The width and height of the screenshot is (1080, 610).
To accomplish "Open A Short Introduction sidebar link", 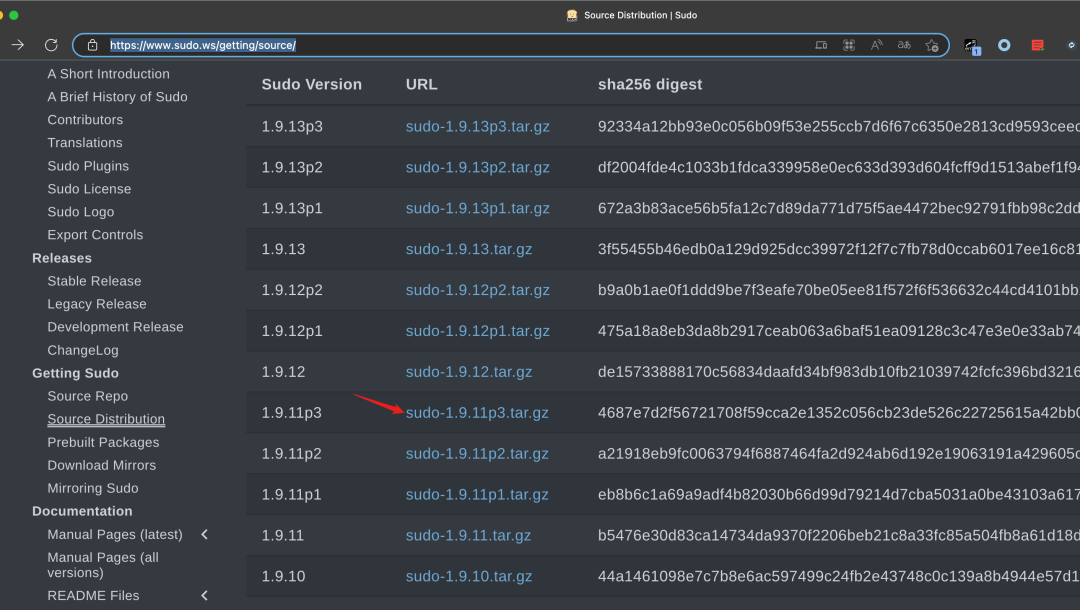I will [x=108, y=74].
